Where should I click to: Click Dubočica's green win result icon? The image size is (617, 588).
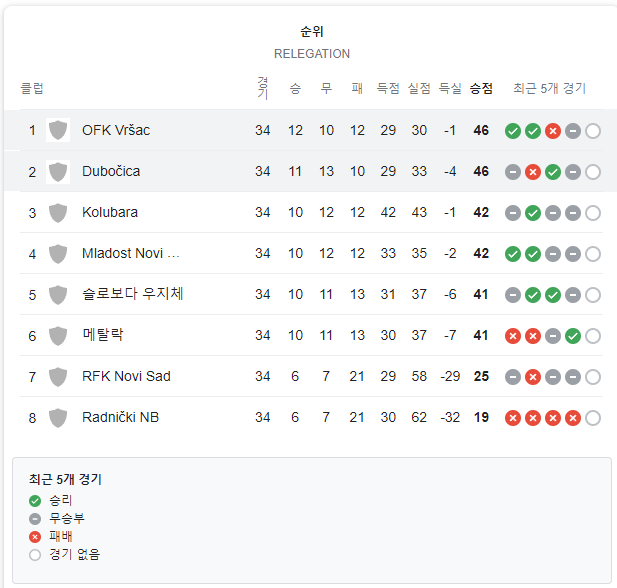point(553,172)
